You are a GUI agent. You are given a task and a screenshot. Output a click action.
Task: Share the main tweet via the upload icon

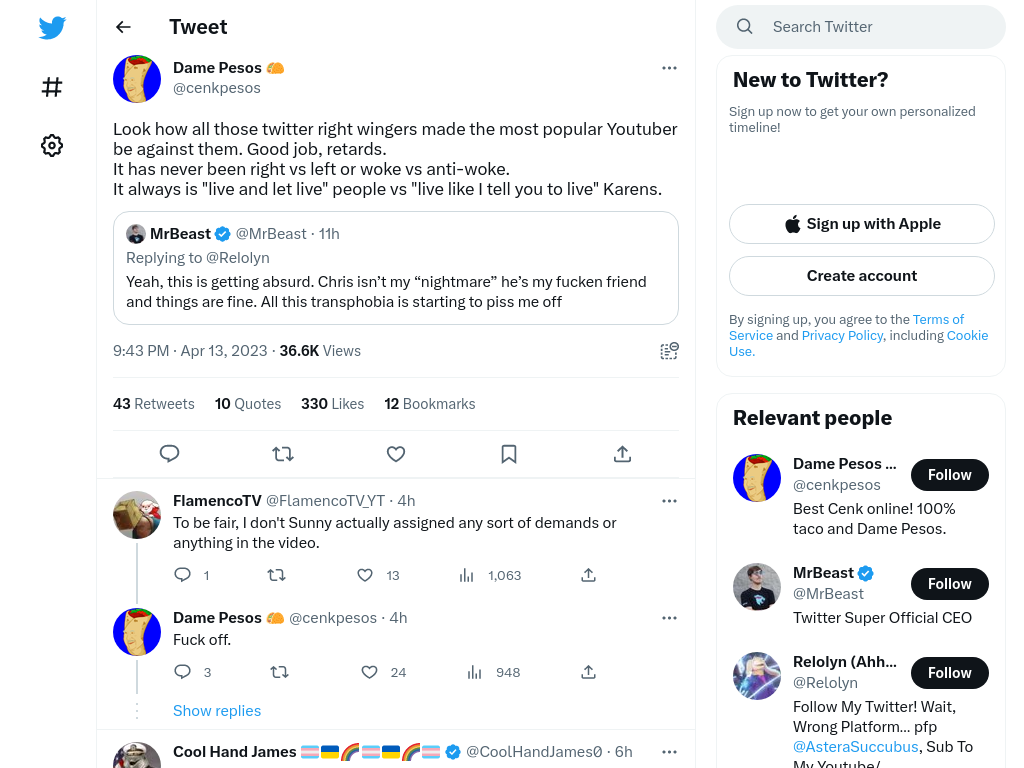coord(622,454)
